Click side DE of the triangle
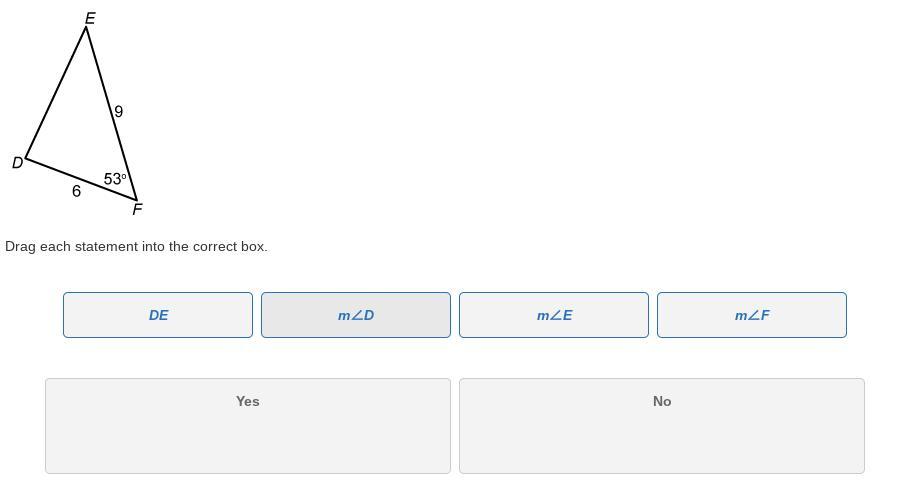Screen dimensions: 904x482 (x=56, y=92)
